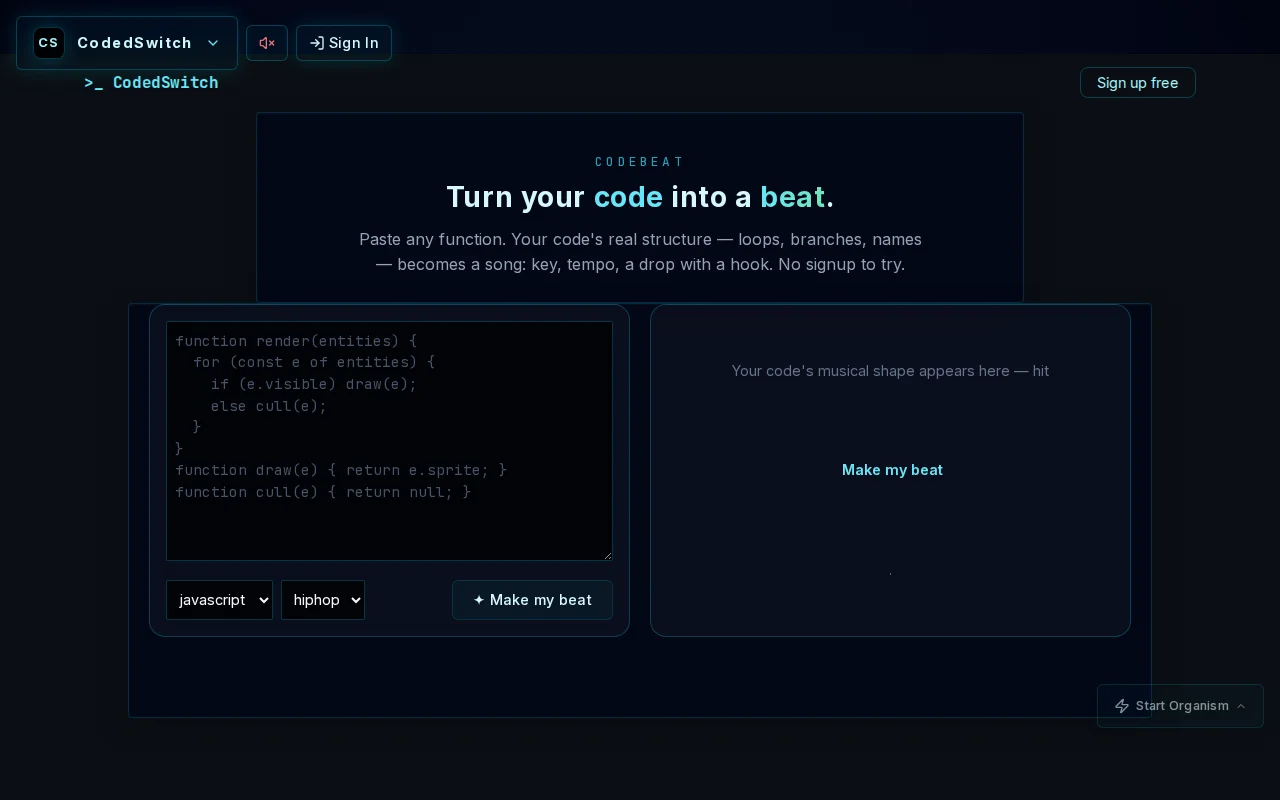Open the hiphop genre dropdown
This screenshot has height=800, width=1280.
point(323,600)
